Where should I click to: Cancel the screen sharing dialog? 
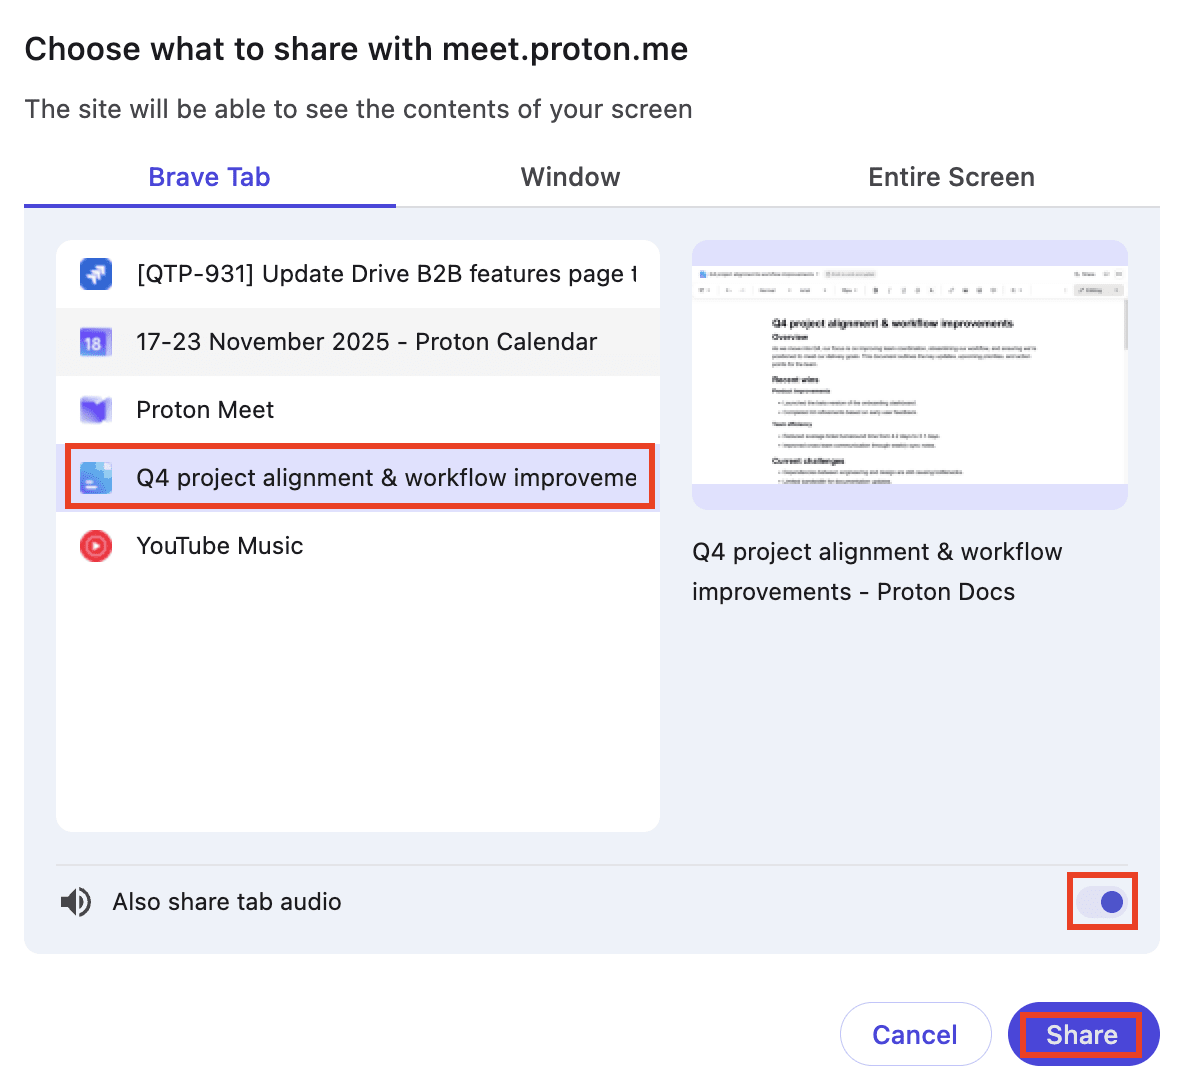[915, 1034]
